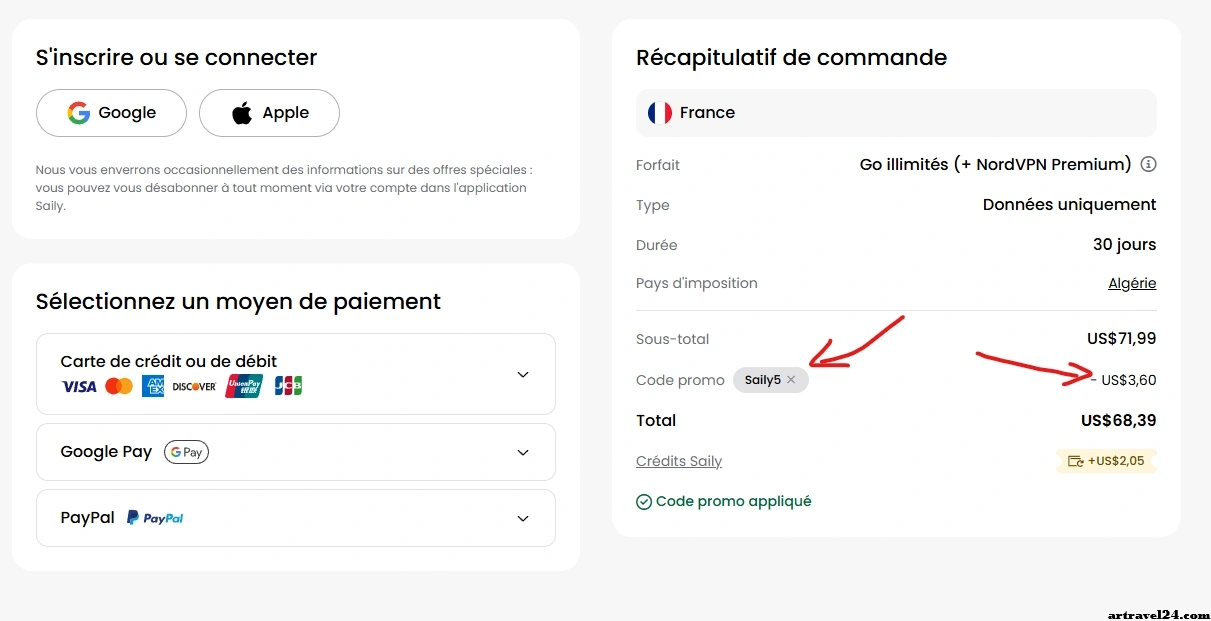Click the info icon next to Go illimités
1211x621 pixels.
[x=1149, y=164]
